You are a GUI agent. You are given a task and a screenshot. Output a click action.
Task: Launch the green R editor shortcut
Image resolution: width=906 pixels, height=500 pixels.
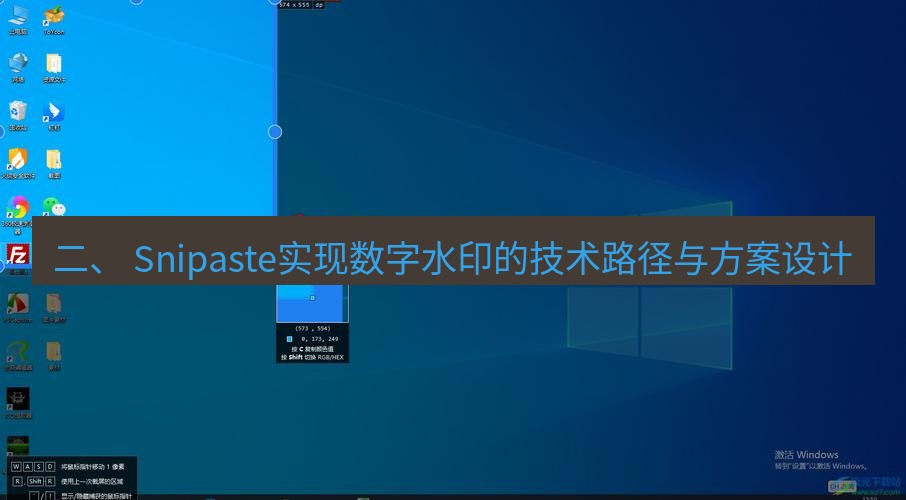[x=18, y=355]
